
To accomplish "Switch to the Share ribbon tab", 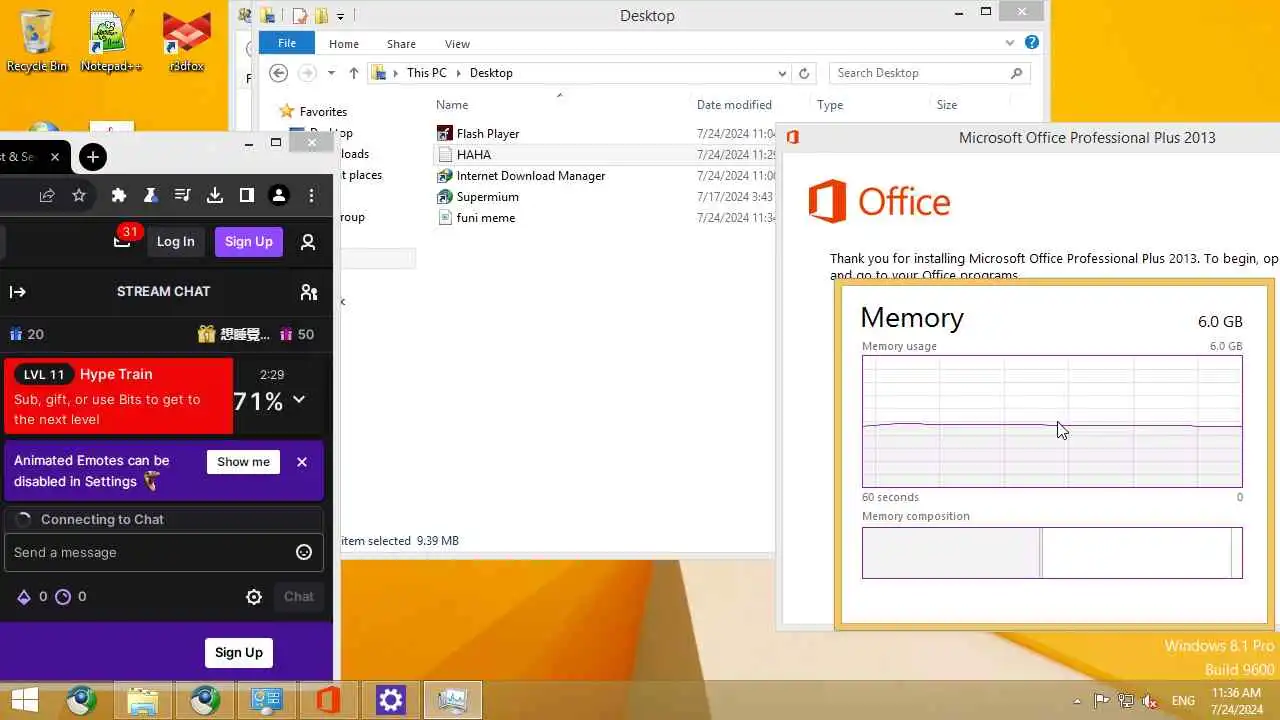I will pos(401,44).
